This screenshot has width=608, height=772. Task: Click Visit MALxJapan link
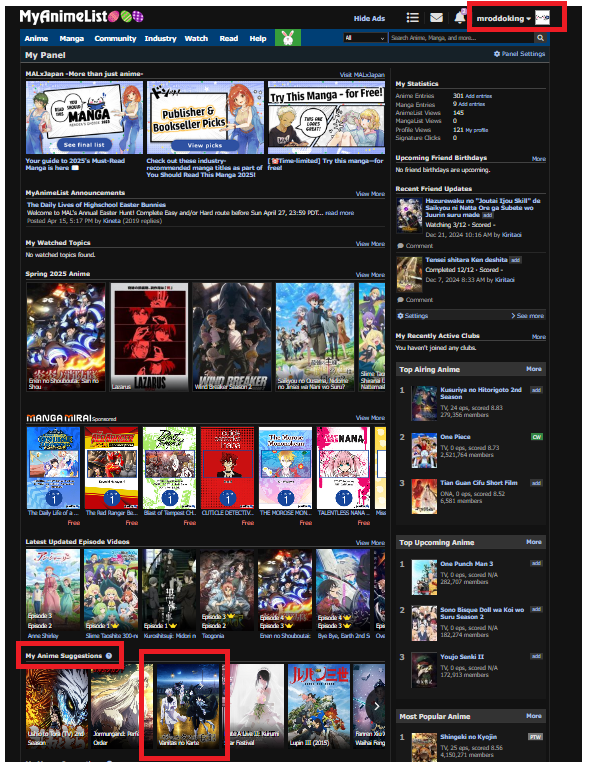pyautogui.click(x=362, y=75)
